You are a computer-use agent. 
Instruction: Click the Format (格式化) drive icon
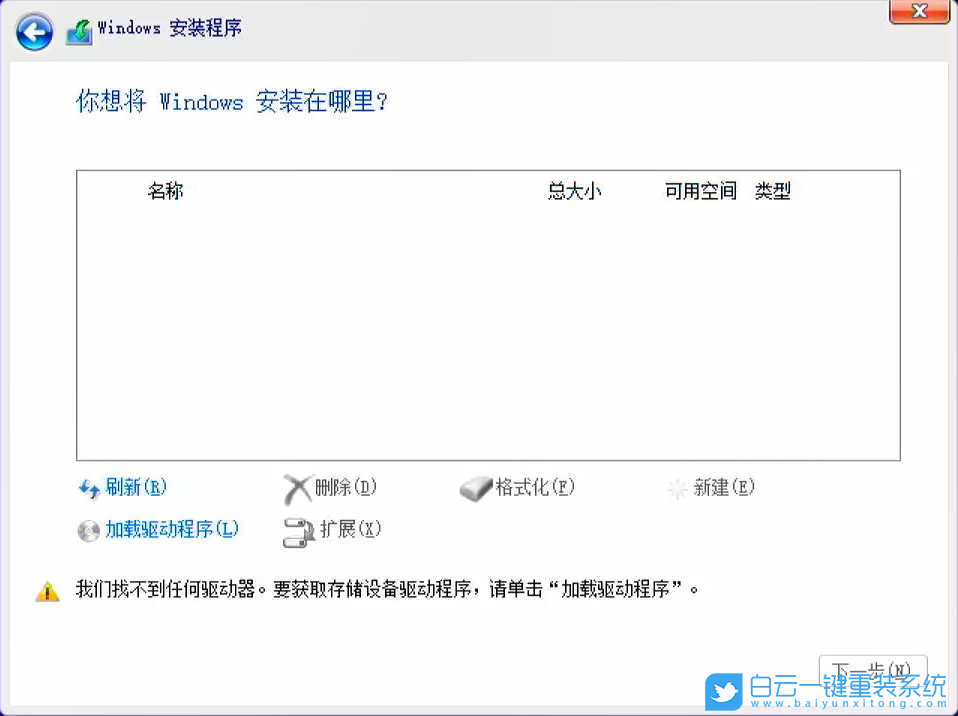pyautogui.click(x=476, y=489)
